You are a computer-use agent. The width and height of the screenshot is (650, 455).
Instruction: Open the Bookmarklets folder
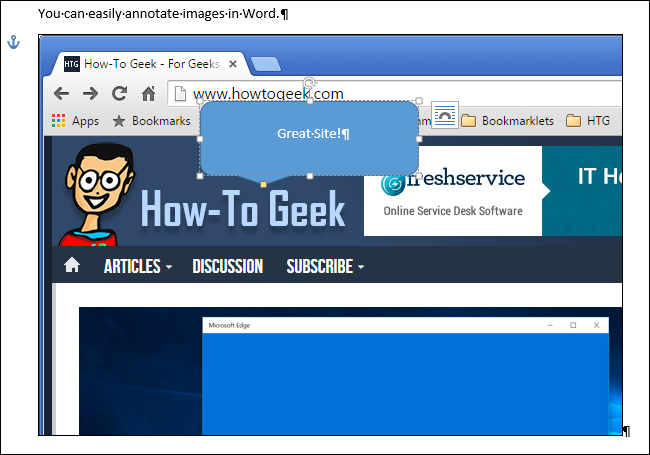click(x=507, y=121)
